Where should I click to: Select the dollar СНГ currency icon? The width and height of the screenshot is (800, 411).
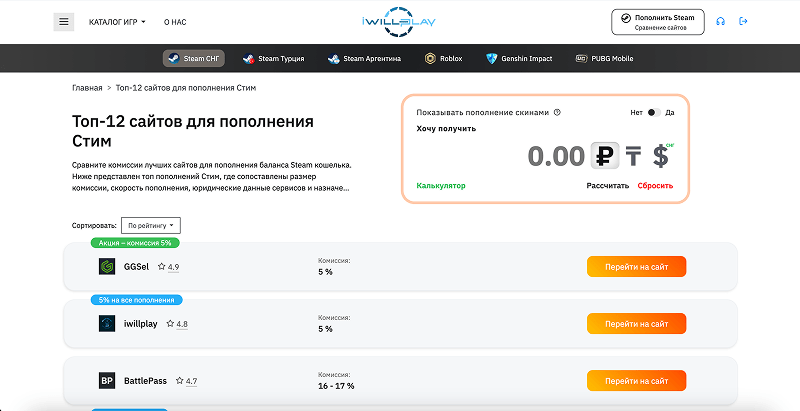(662, 156)
